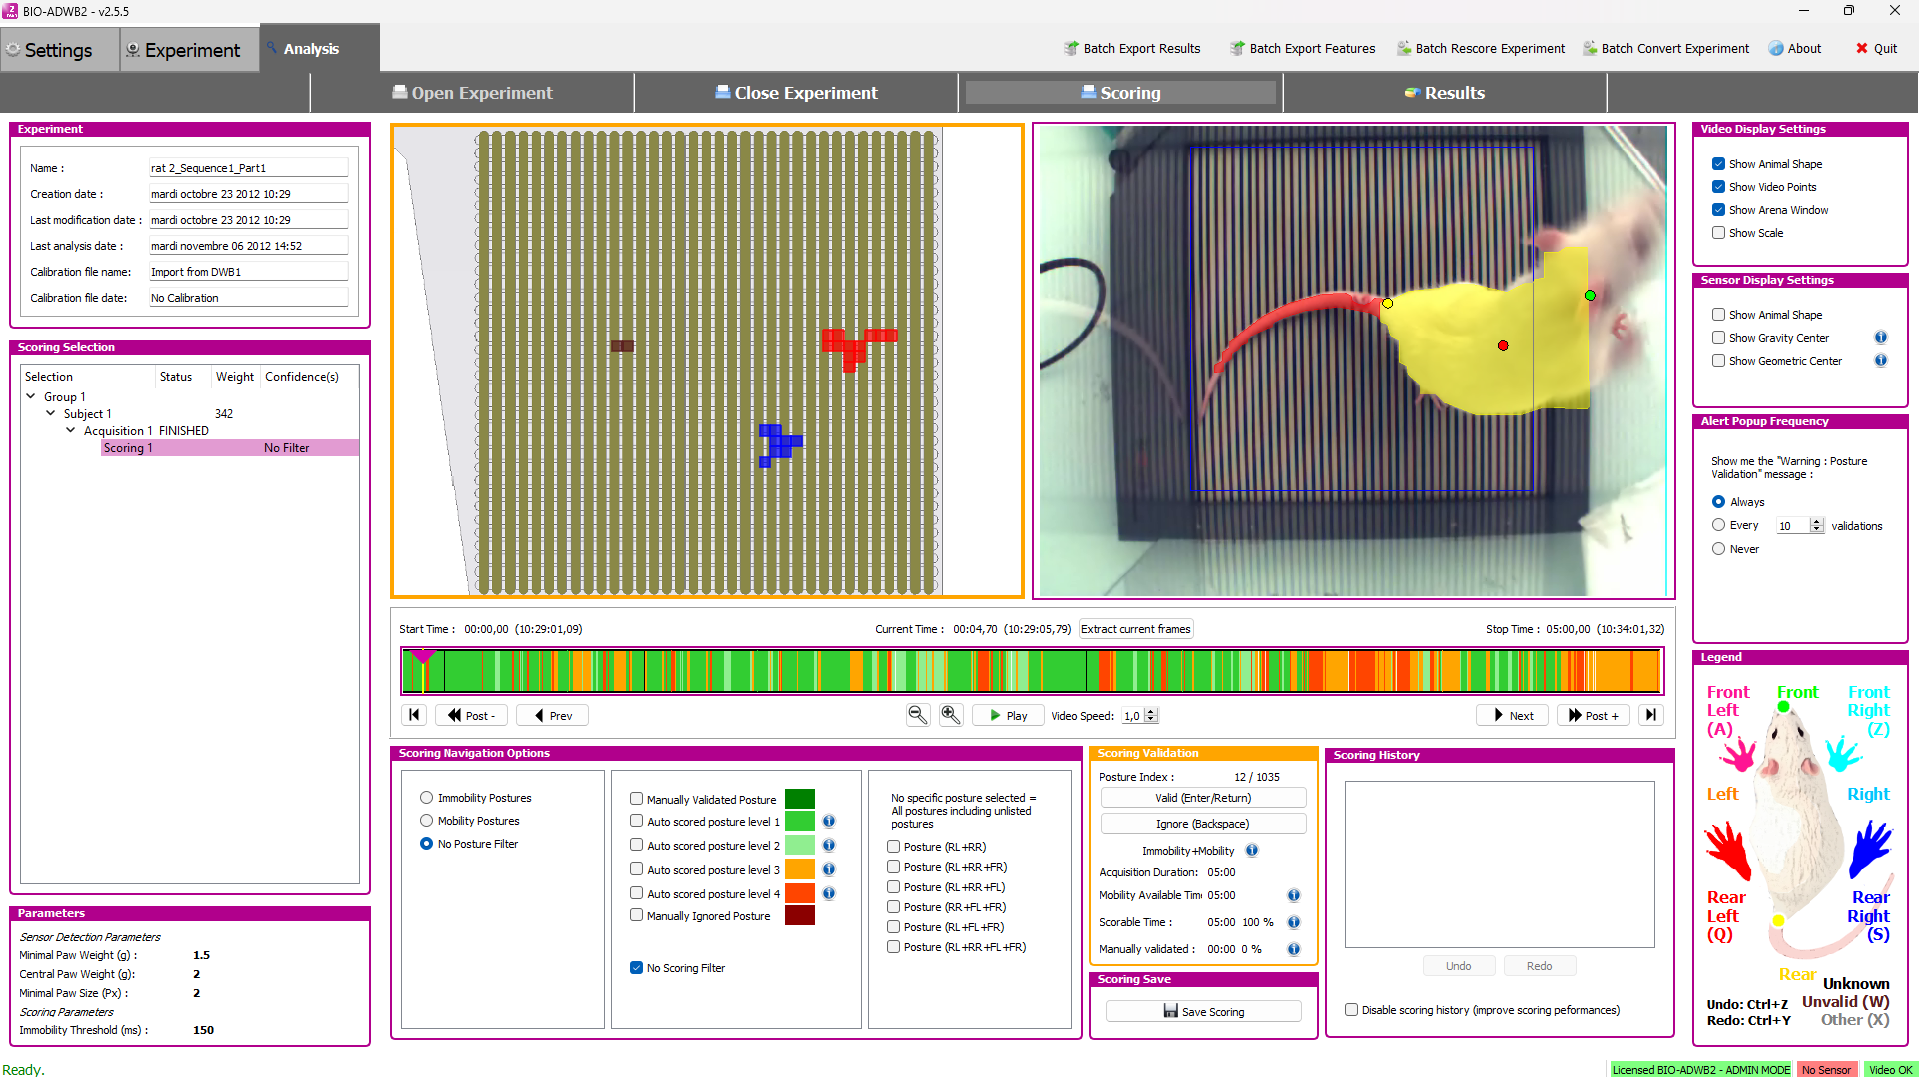Click the zoom out magnifier icon
The width and height of the screenshot is (1919, 1077).
pos(917,715)
